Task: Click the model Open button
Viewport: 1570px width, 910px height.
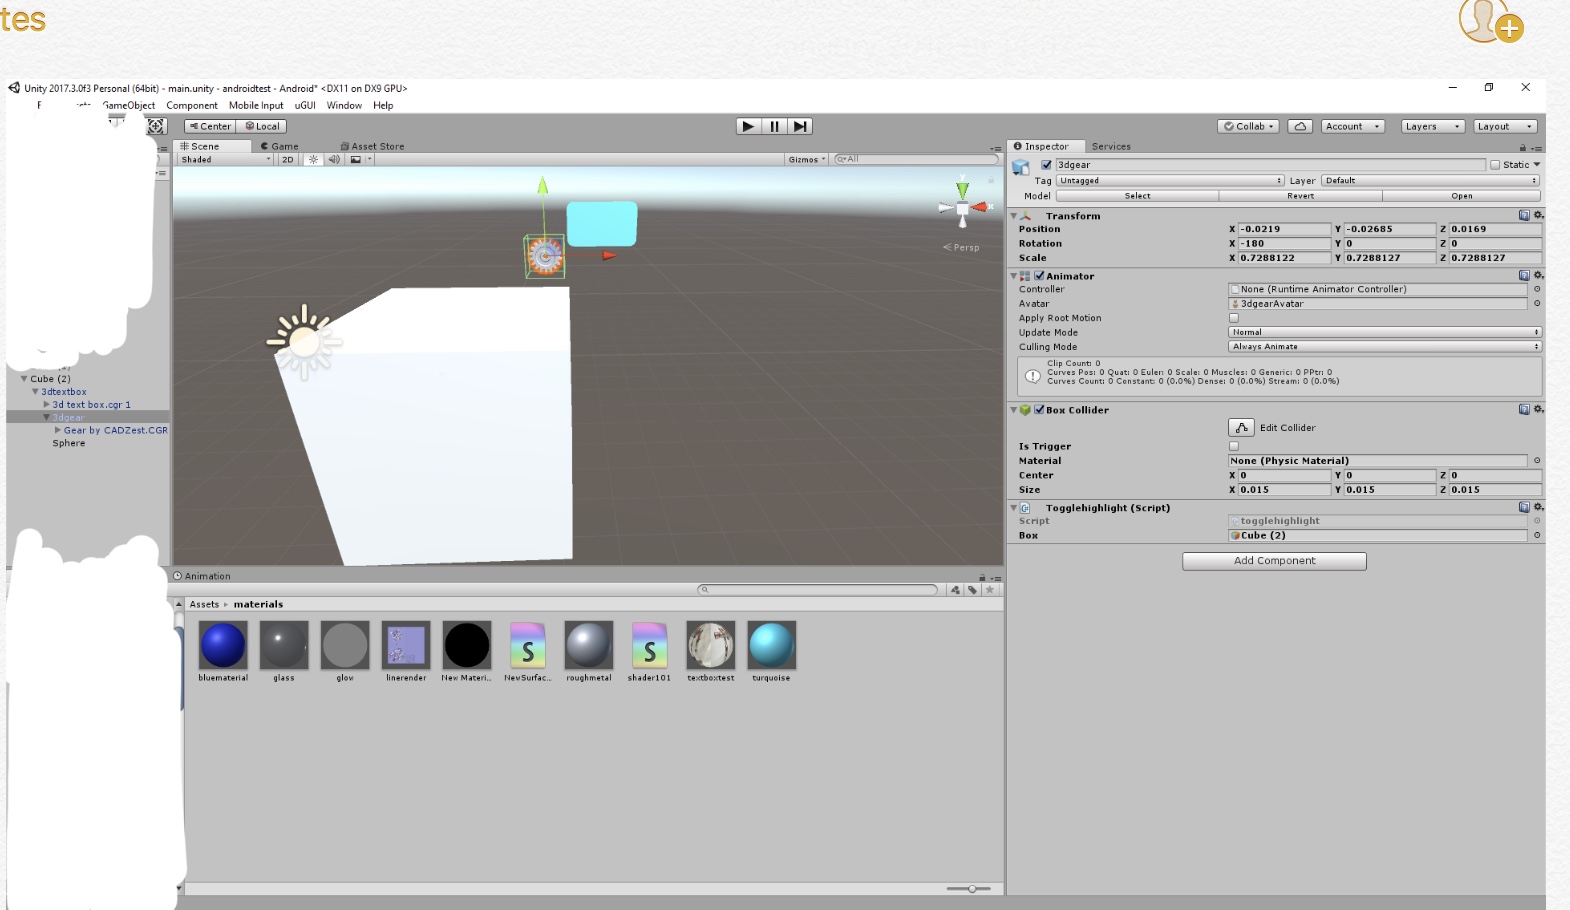Action: pyautogui.click(x=1461, y=196)
